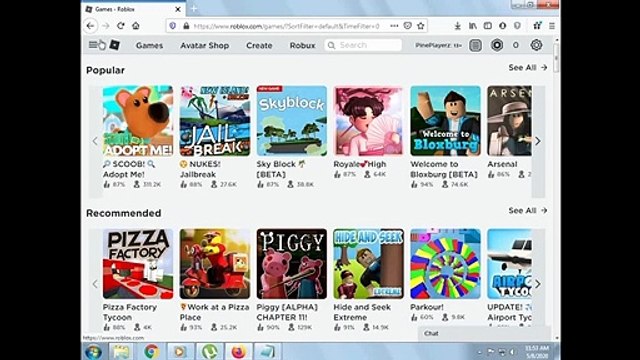Viewport: 640px width, 360px height.
Task: Show previous Popular games with left arrow
Action: [x=95, y=141]
